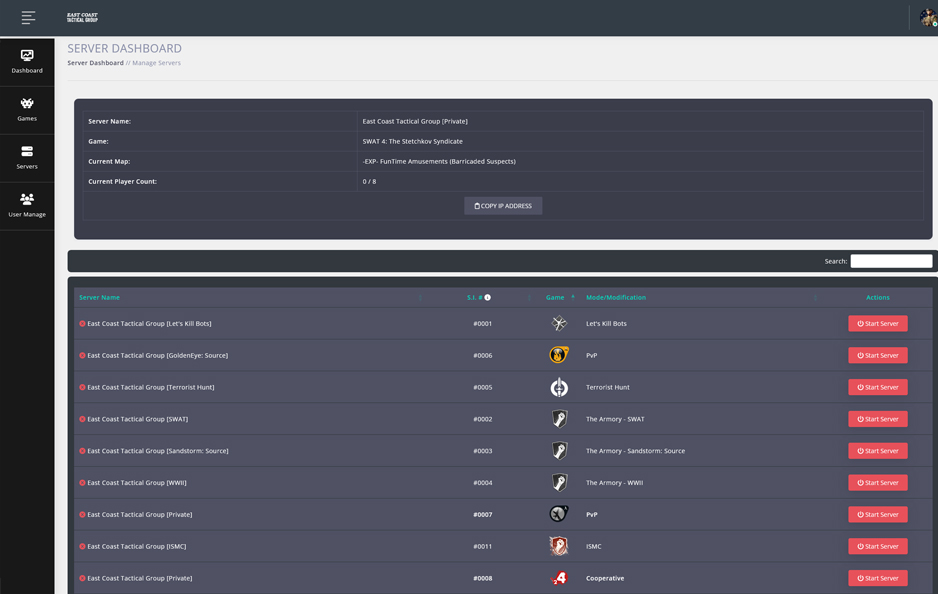Click the S.I. # info icon

click(x=488, y=297)
